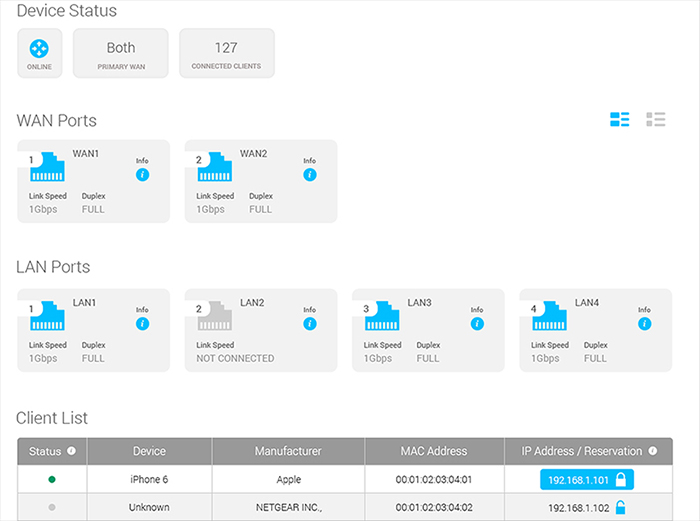Click the LAN1 ethernet port icon

click(47, 316)
